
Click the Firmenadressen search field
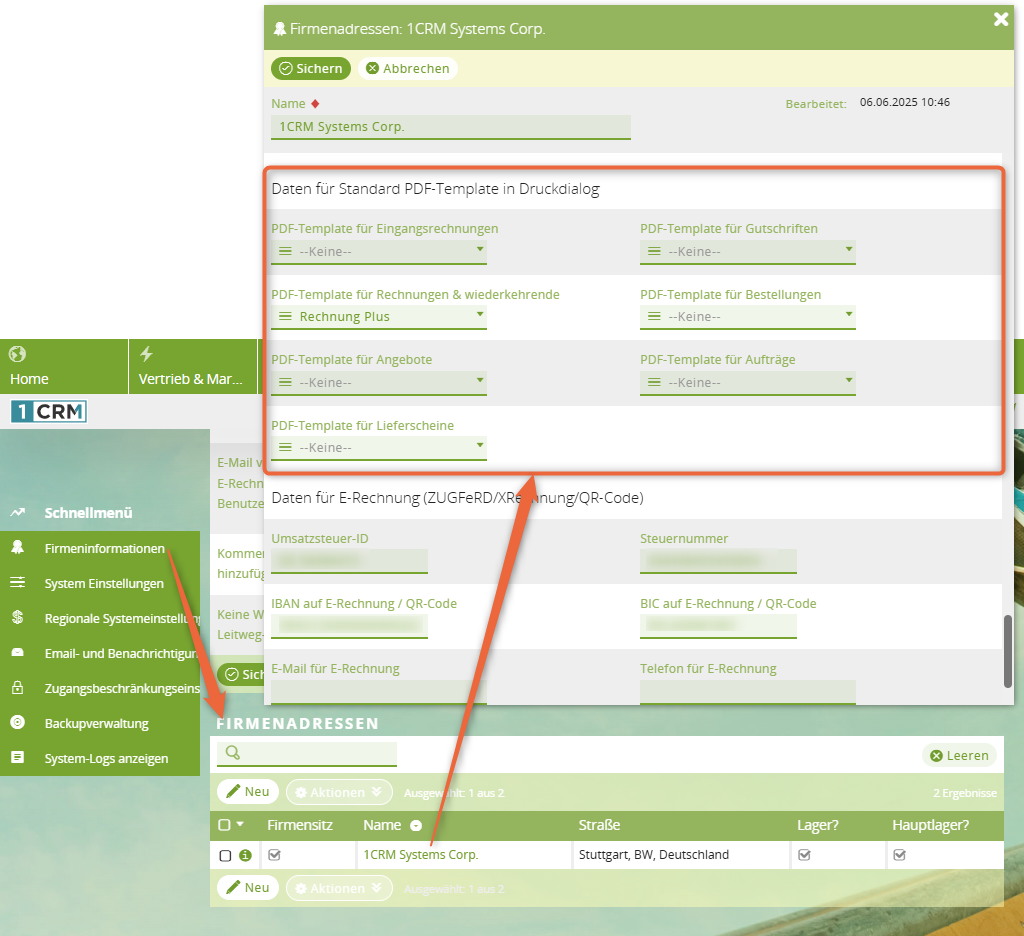(307, 754)
